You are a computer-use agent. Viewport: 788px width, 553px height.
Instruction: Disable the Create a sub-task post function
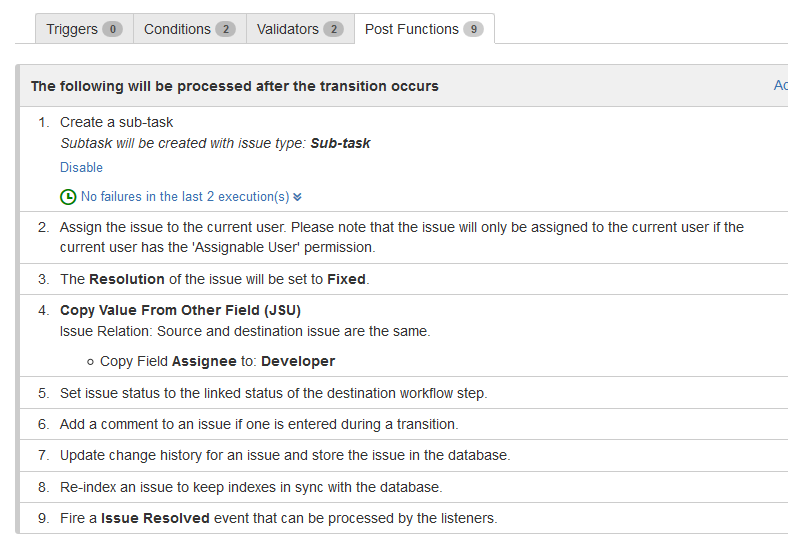[x=81, y=167]
